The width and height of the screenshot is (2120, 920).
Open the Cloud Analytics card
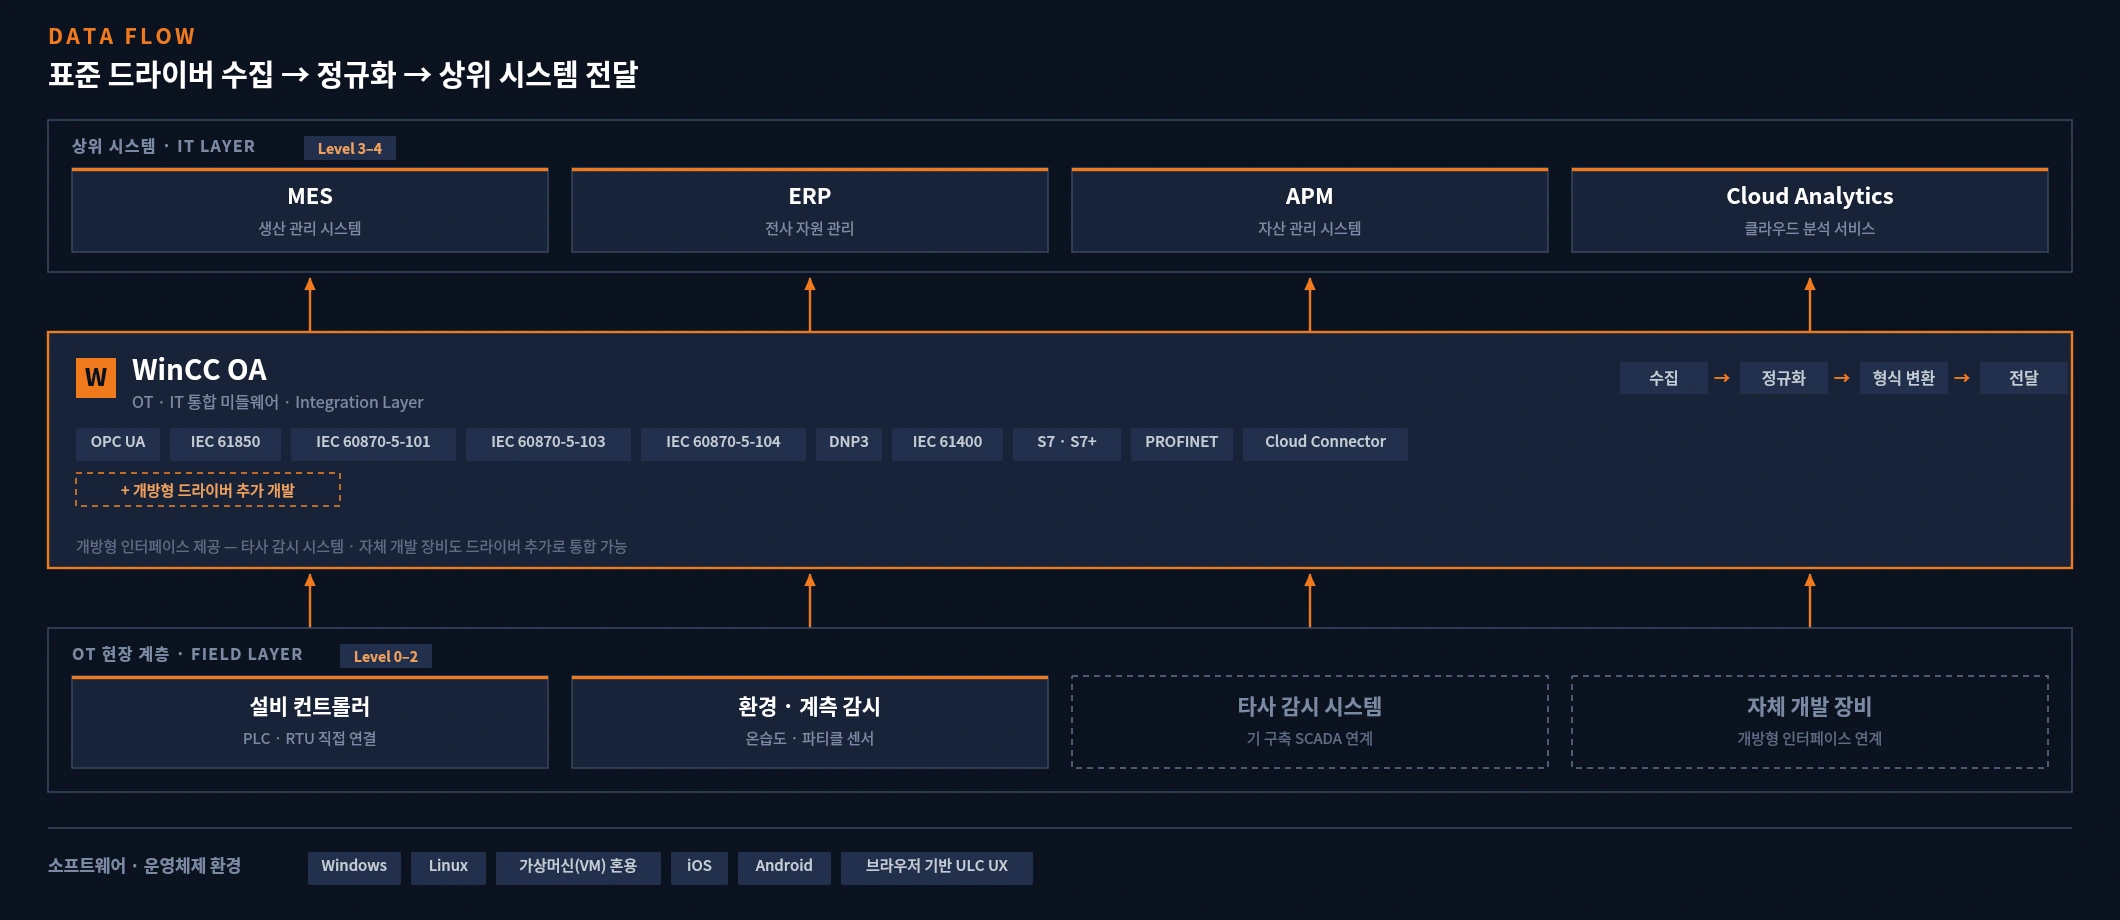[1810, 210]
